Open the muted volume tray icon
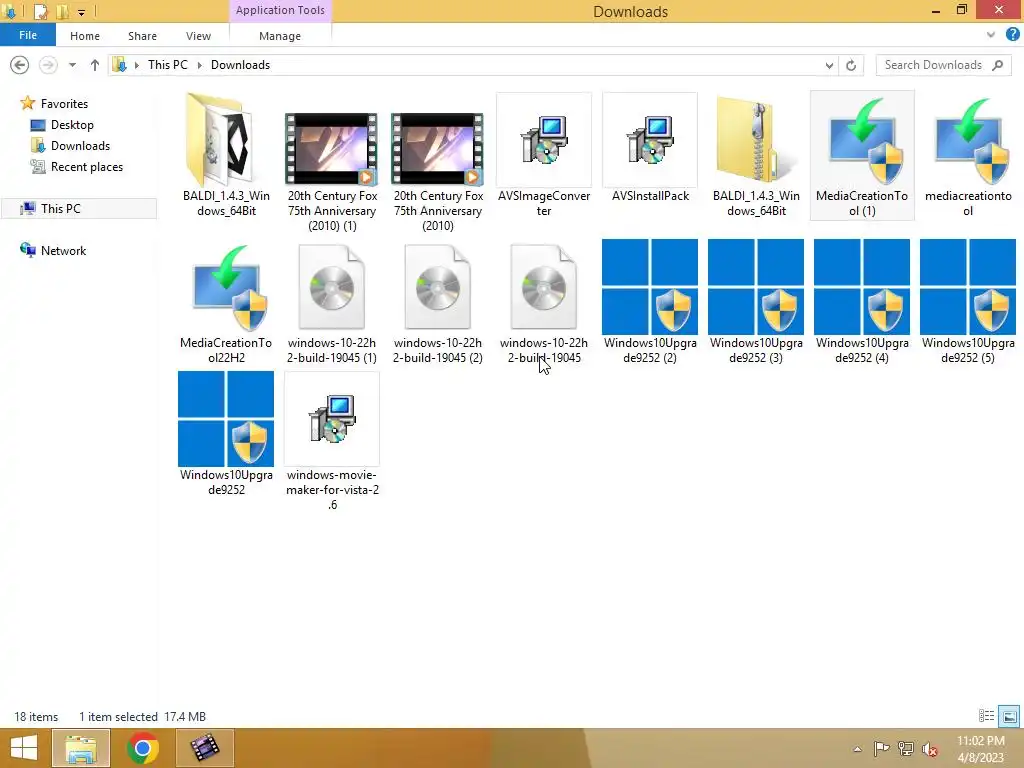Image resolution: width=1024 pixels, height=768 pixels. 930,749
